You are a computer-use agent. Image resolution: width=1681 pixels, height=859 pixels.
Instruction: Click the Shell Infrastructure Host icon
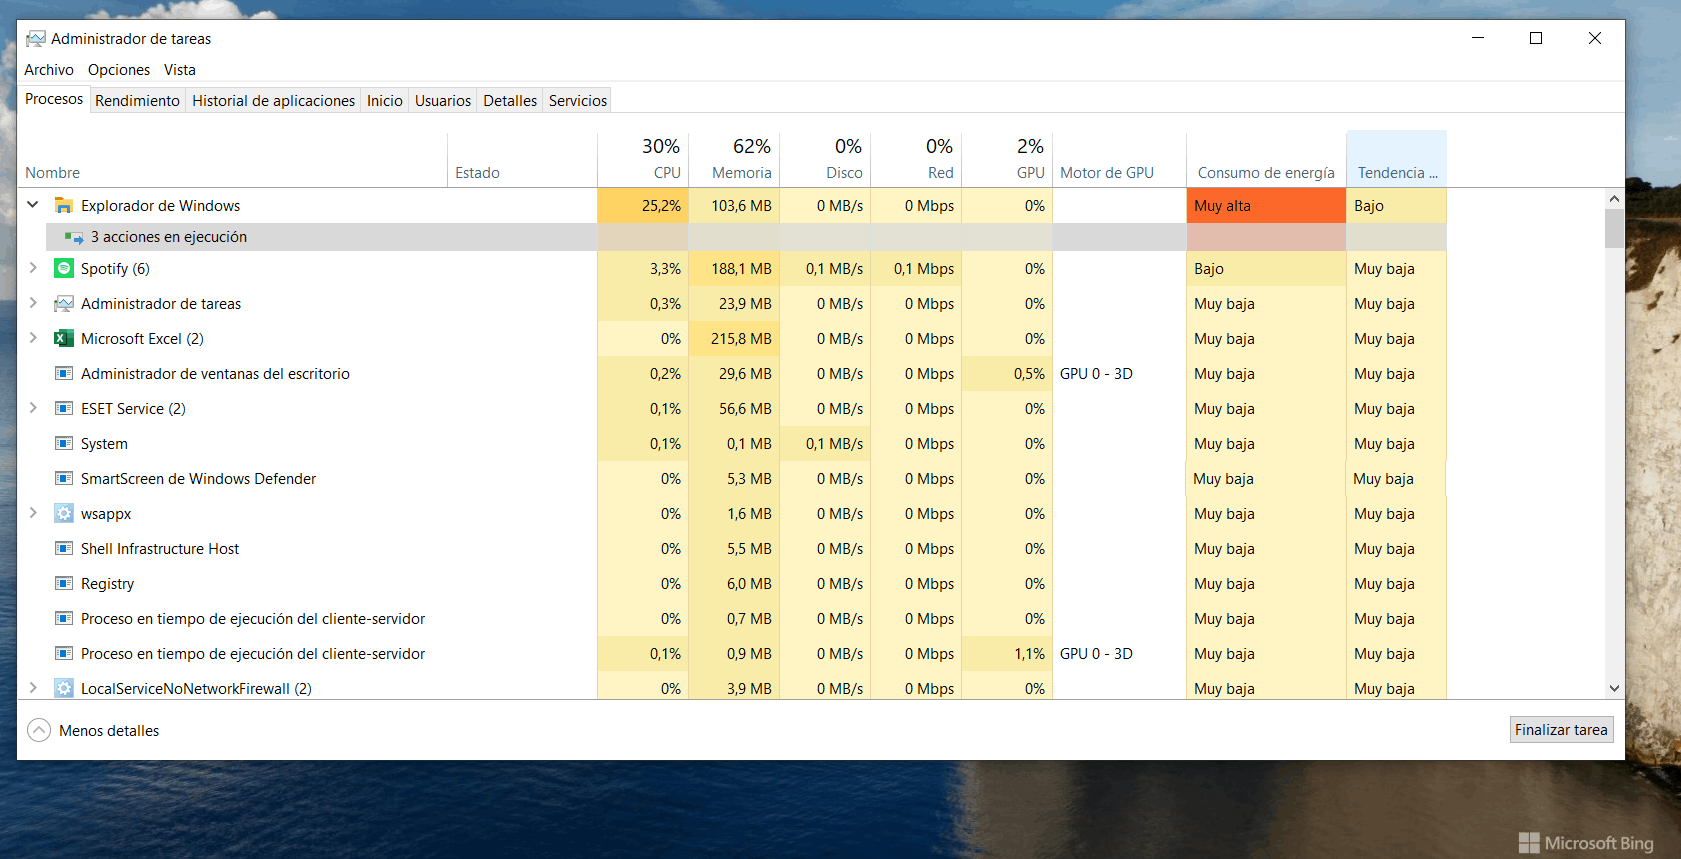coord(64,548)
